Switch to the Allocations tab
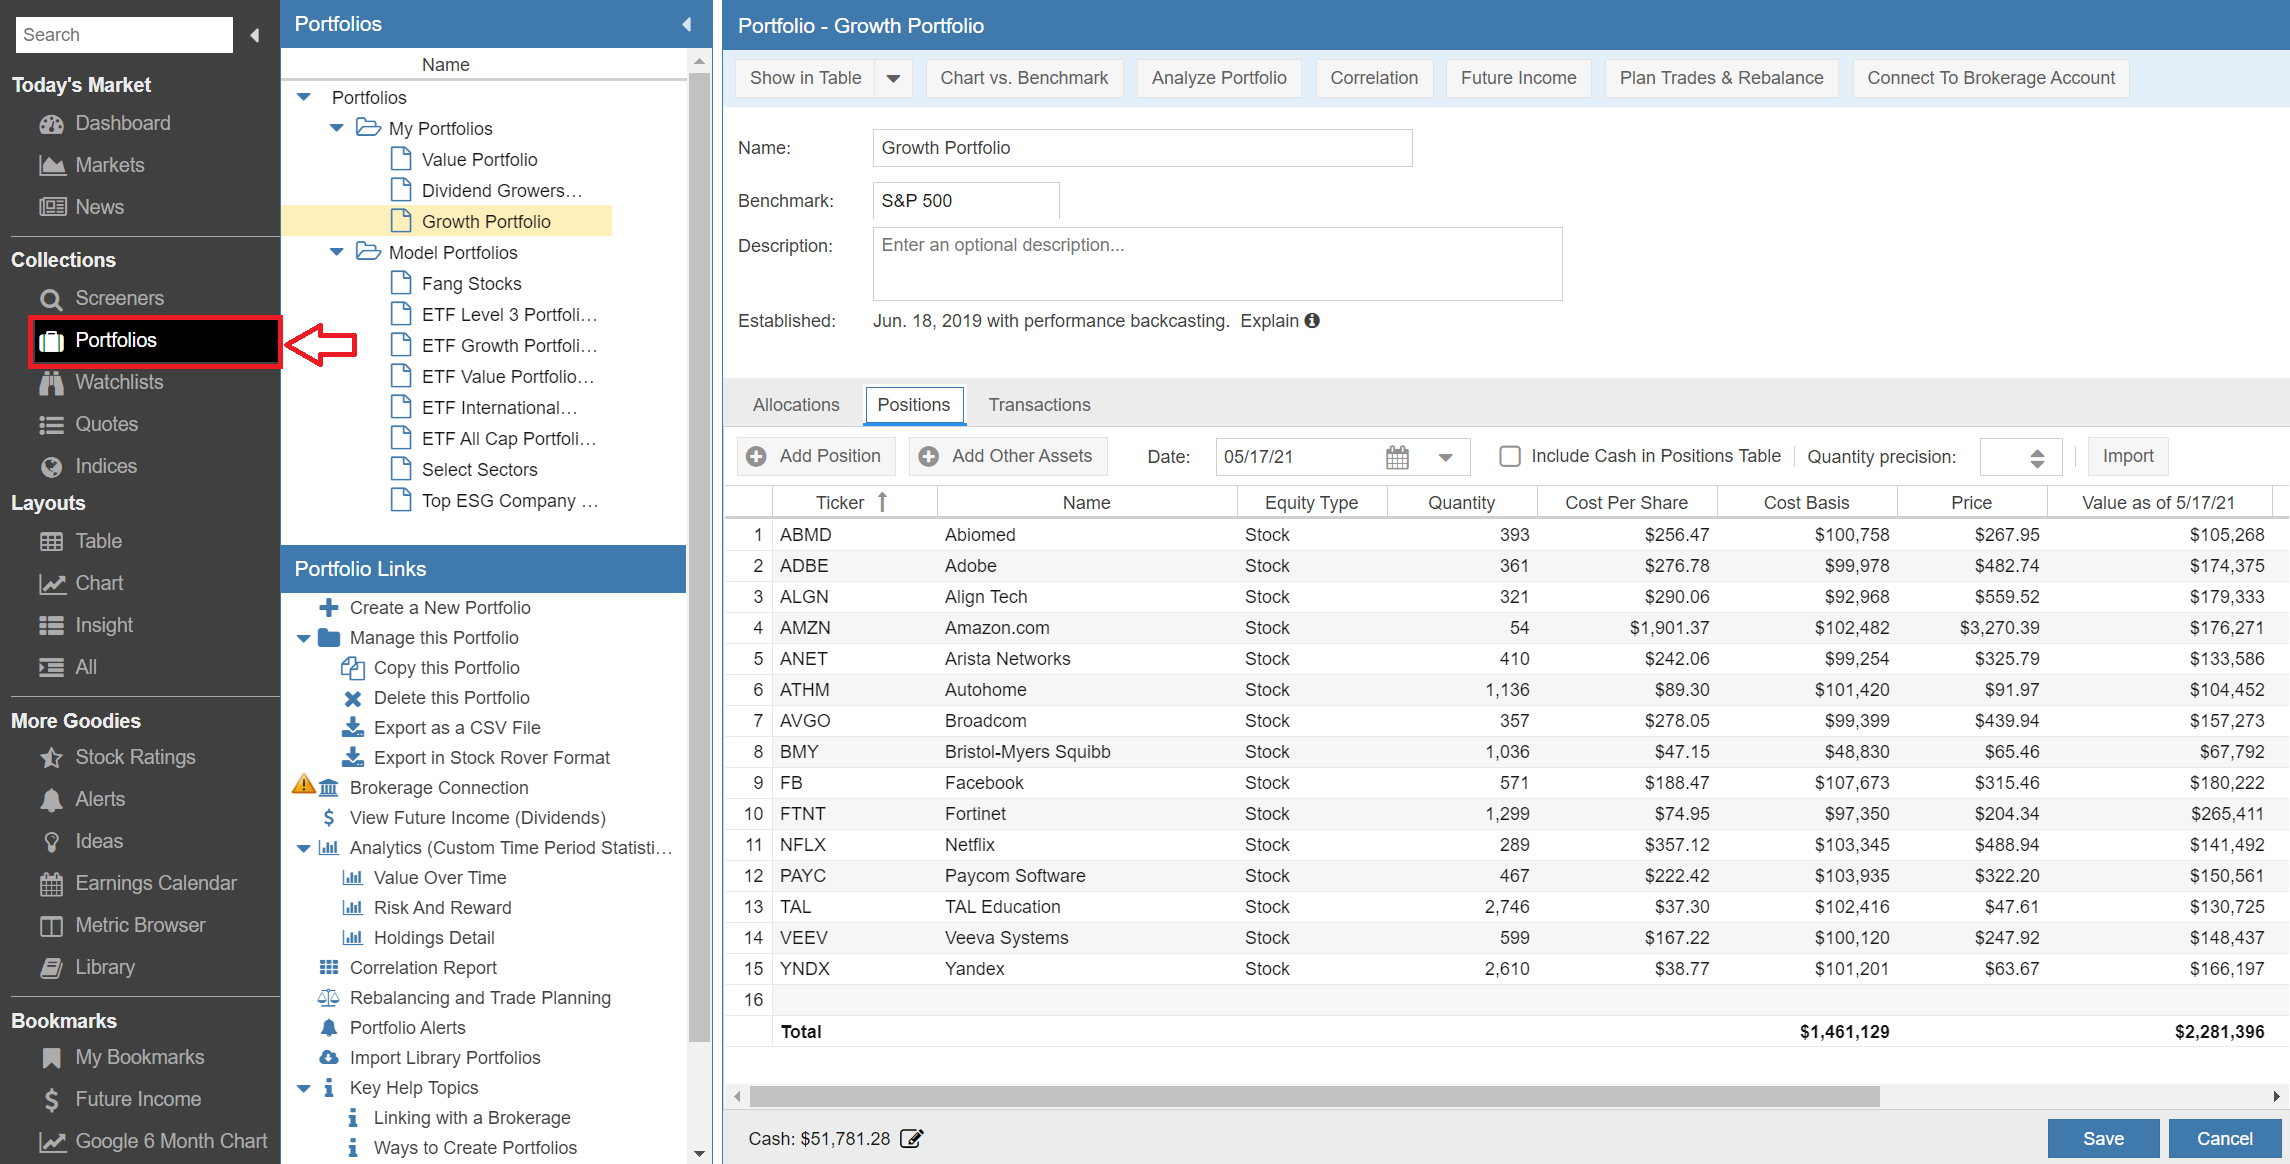 pyautogui.click(x=796, y=405)
